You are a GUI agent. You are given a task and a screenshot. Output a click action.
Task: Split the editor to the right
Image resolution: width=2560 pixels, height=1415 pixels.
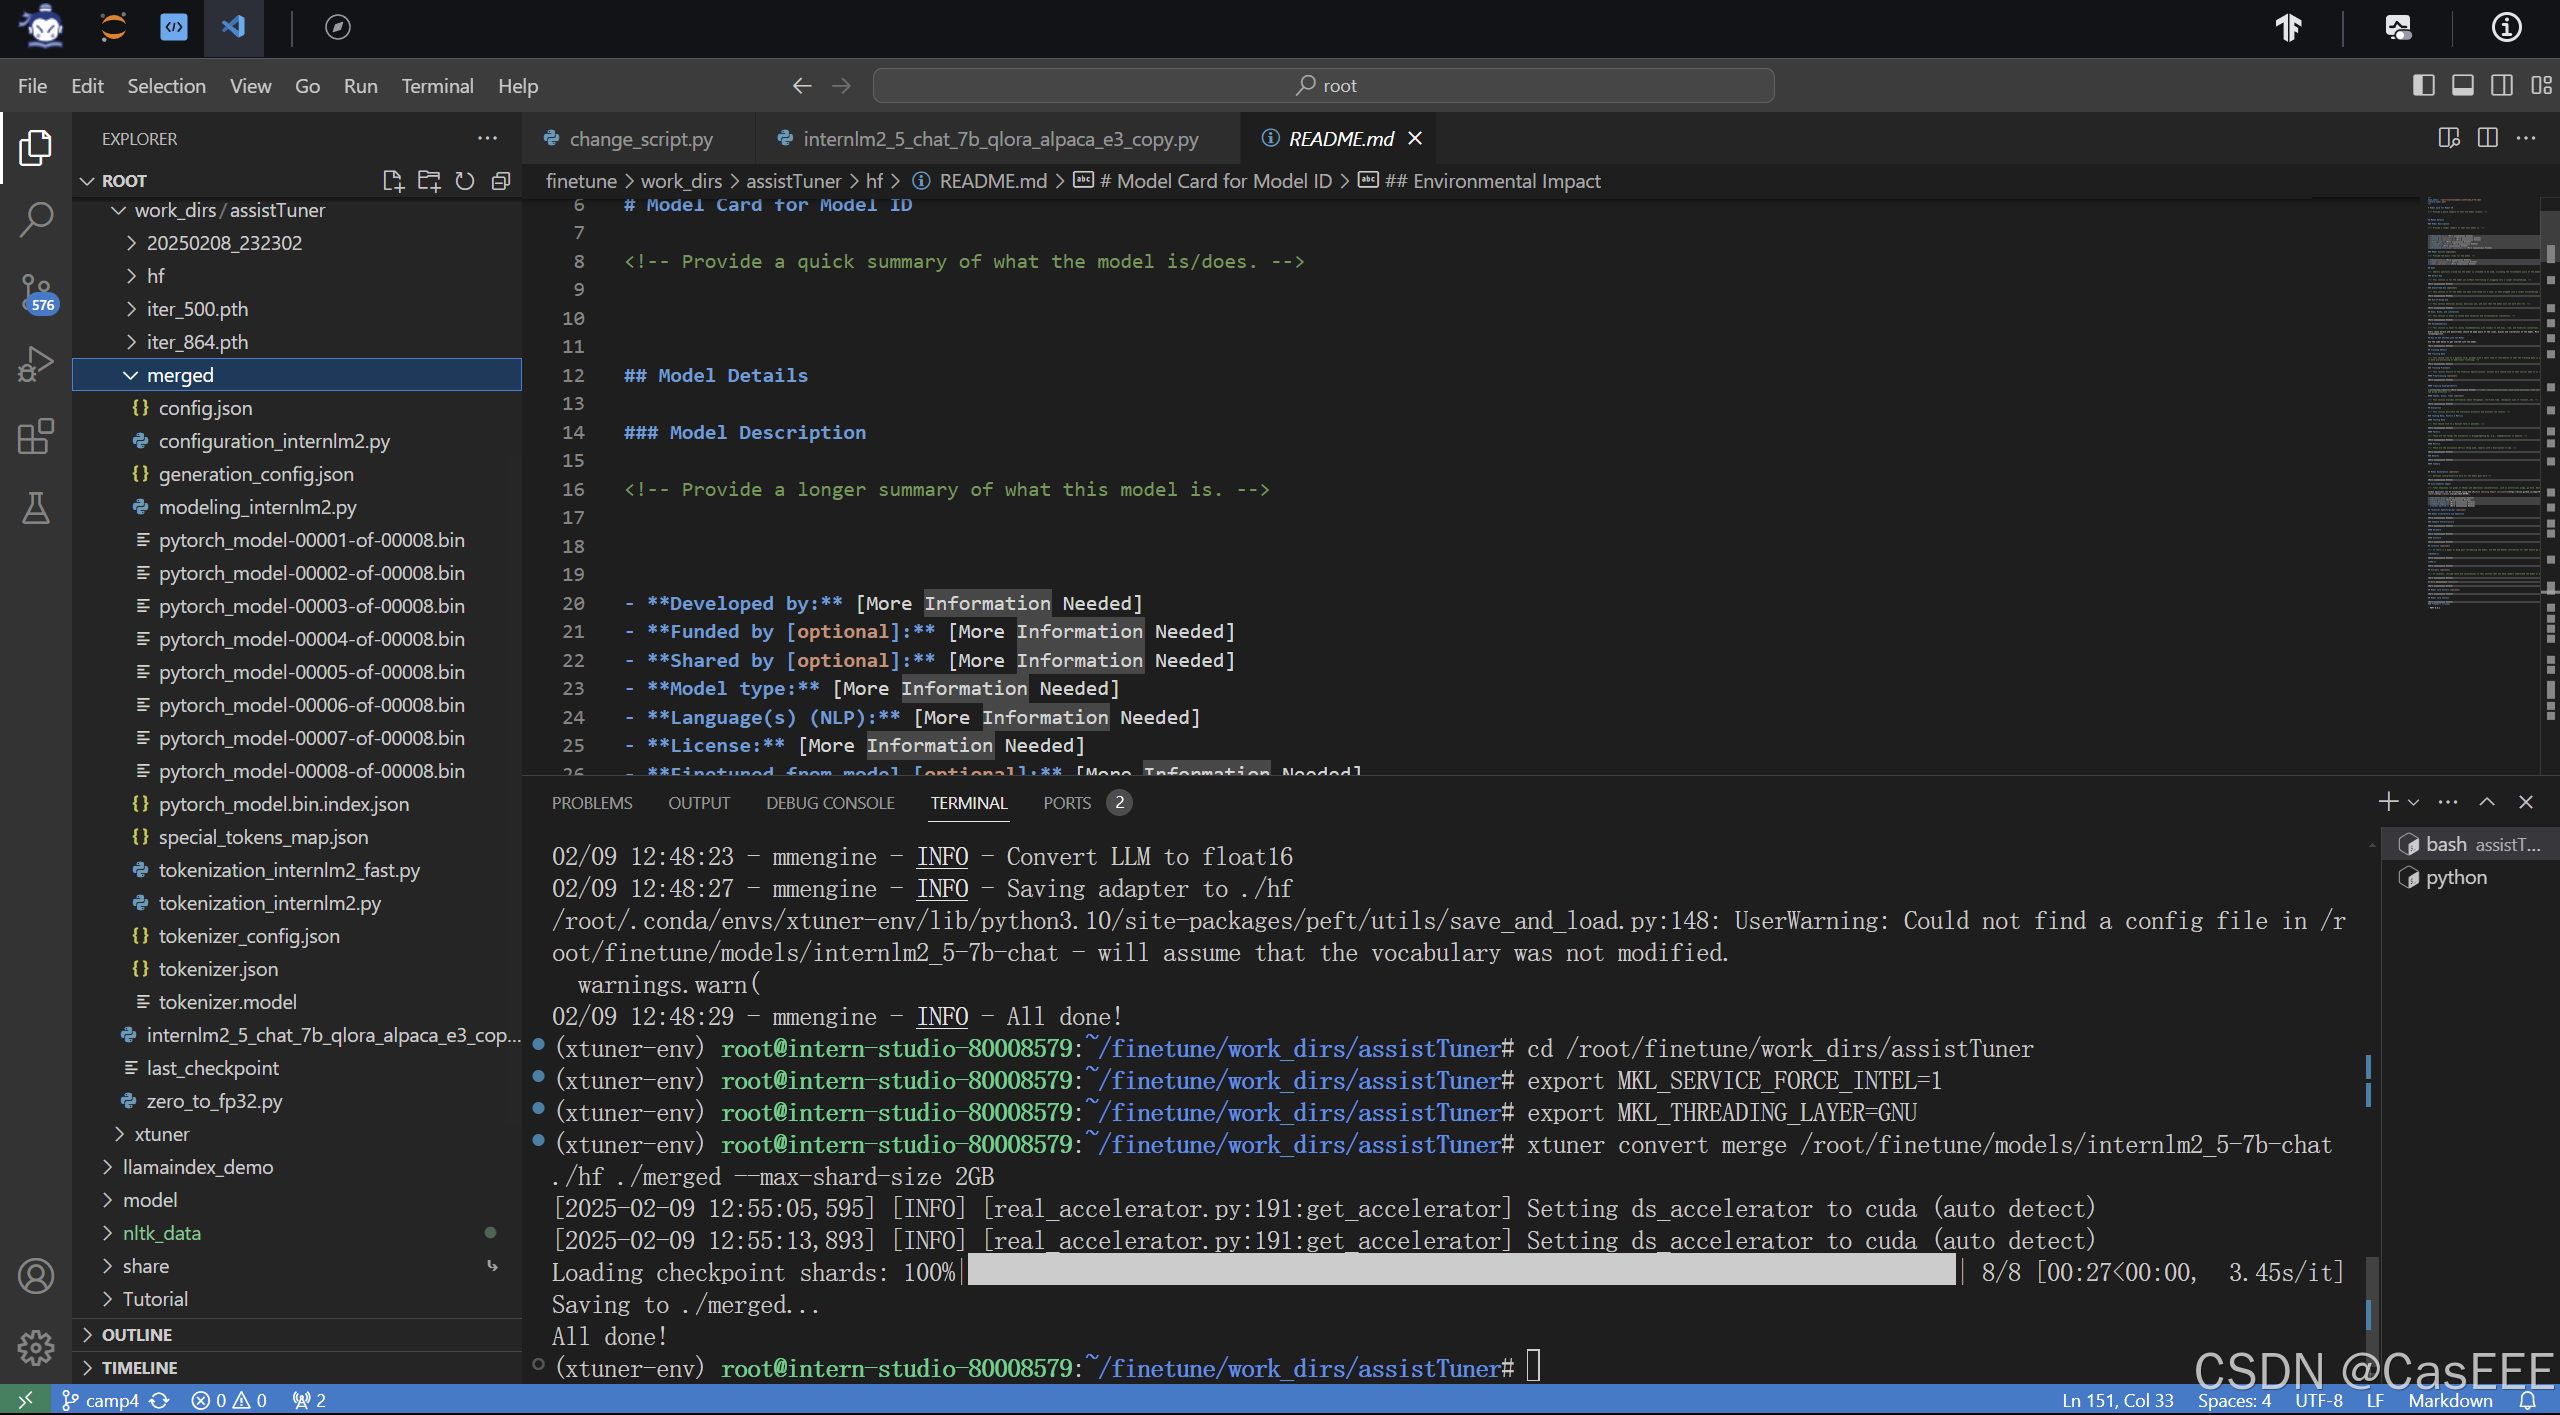tap(2488, 138)
